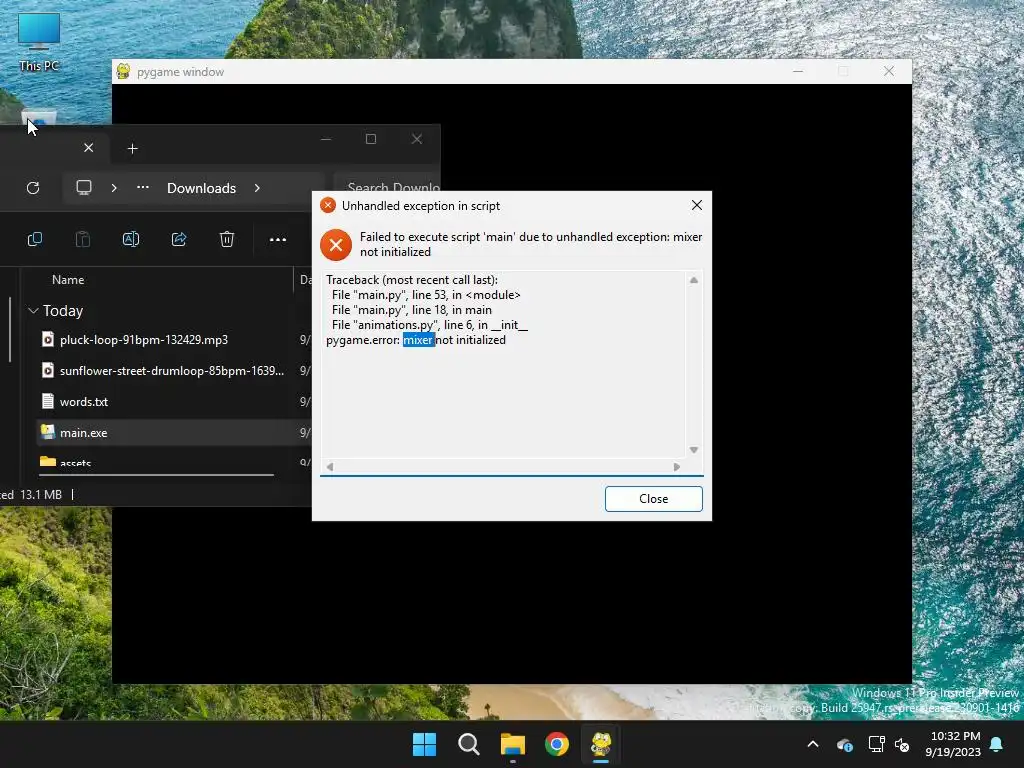Click the Copy icon in Explorer toolbar
Image resolution: width=1024 pixels, height=768 pixels.
(35, 240)
